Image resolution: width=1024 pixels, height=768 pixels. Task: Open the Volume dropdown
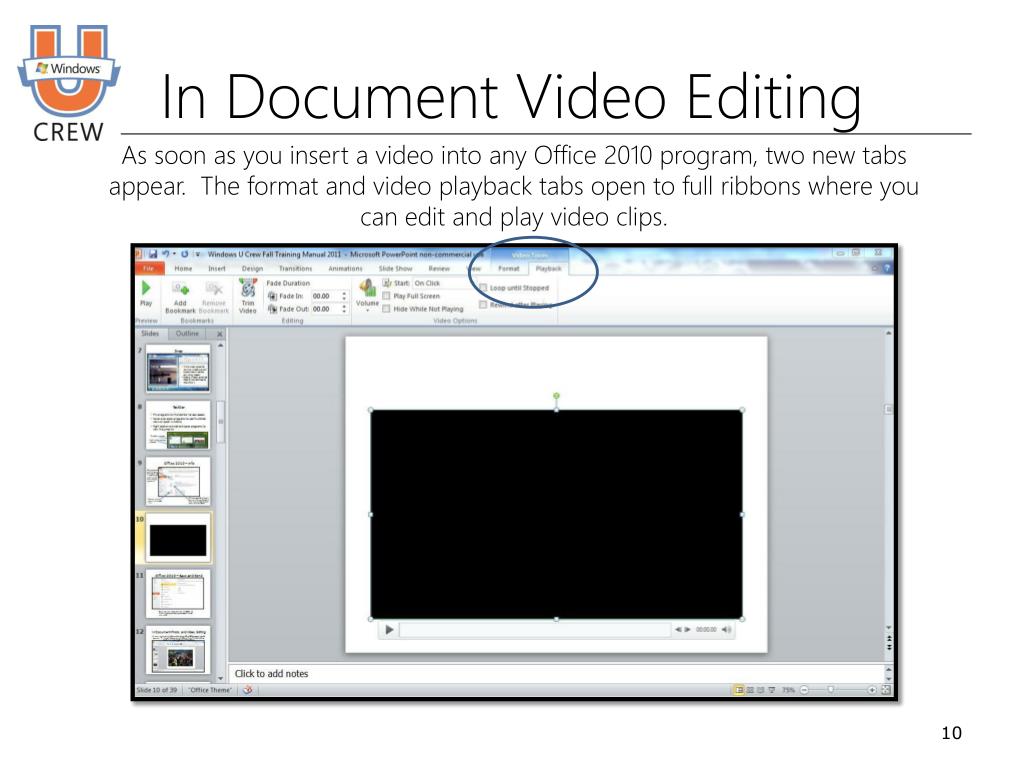coord(367,295)
